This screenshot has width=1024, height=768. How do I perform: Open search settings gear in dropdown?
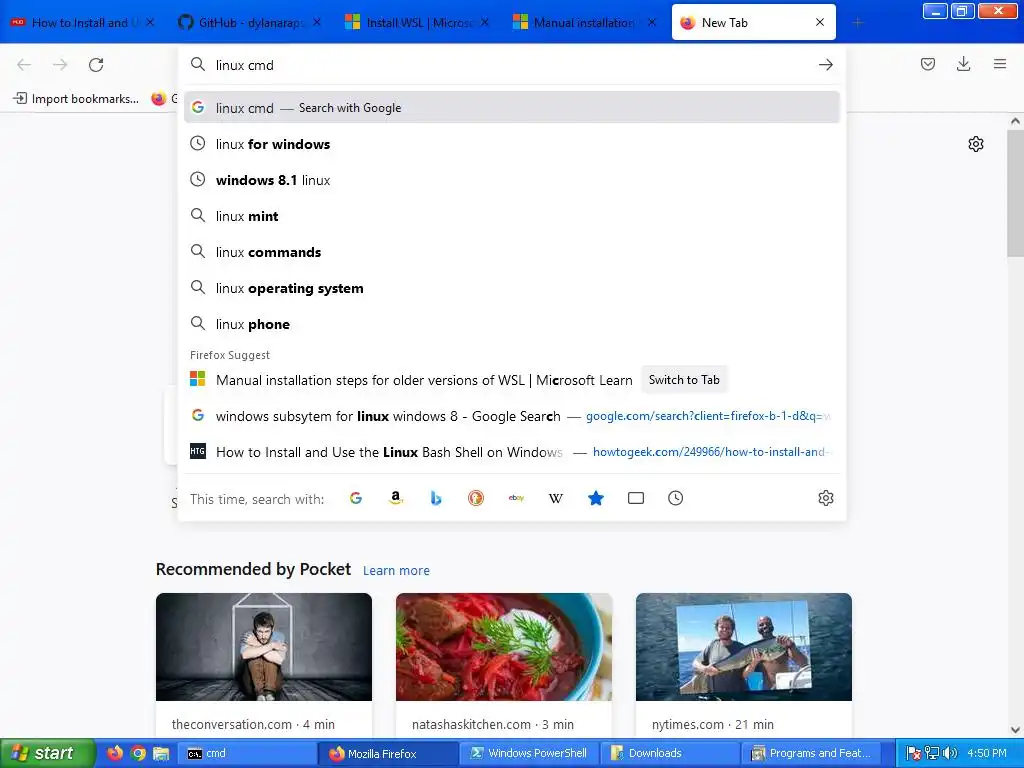pos(825,498)
